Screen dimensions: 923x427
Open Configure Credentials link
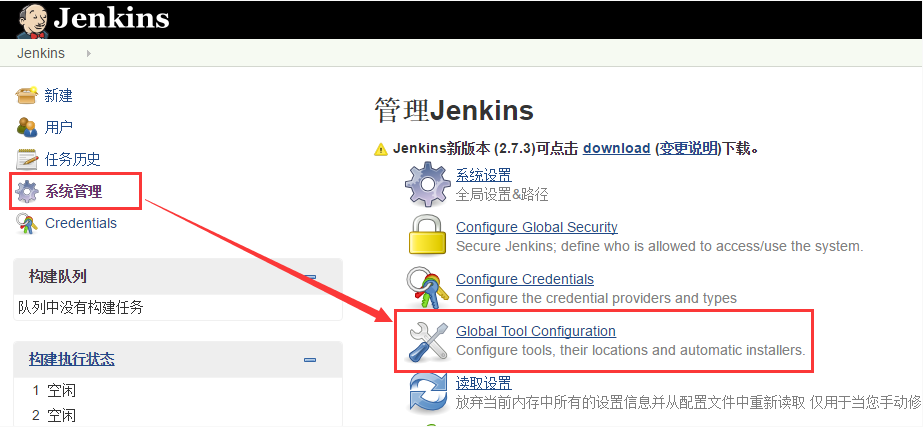pyautogui.click(x=525, y=279)
